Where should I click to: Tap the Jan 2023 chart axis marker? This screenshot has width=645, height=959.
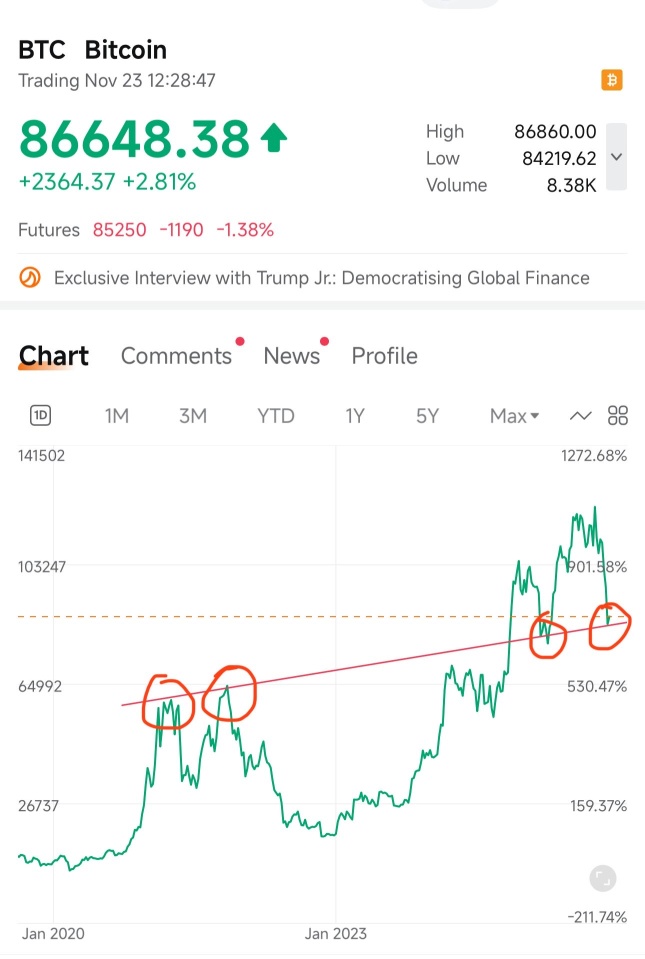336,934
